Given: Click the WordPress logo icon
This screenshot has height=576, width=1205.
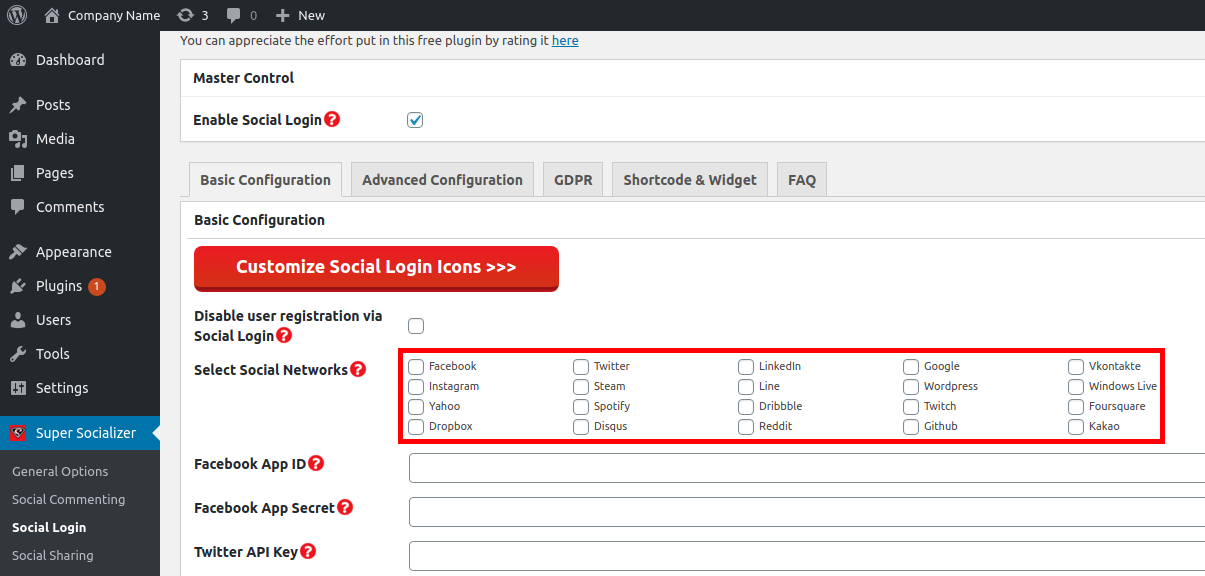Looking at the screenshot, I should [17, 15].
